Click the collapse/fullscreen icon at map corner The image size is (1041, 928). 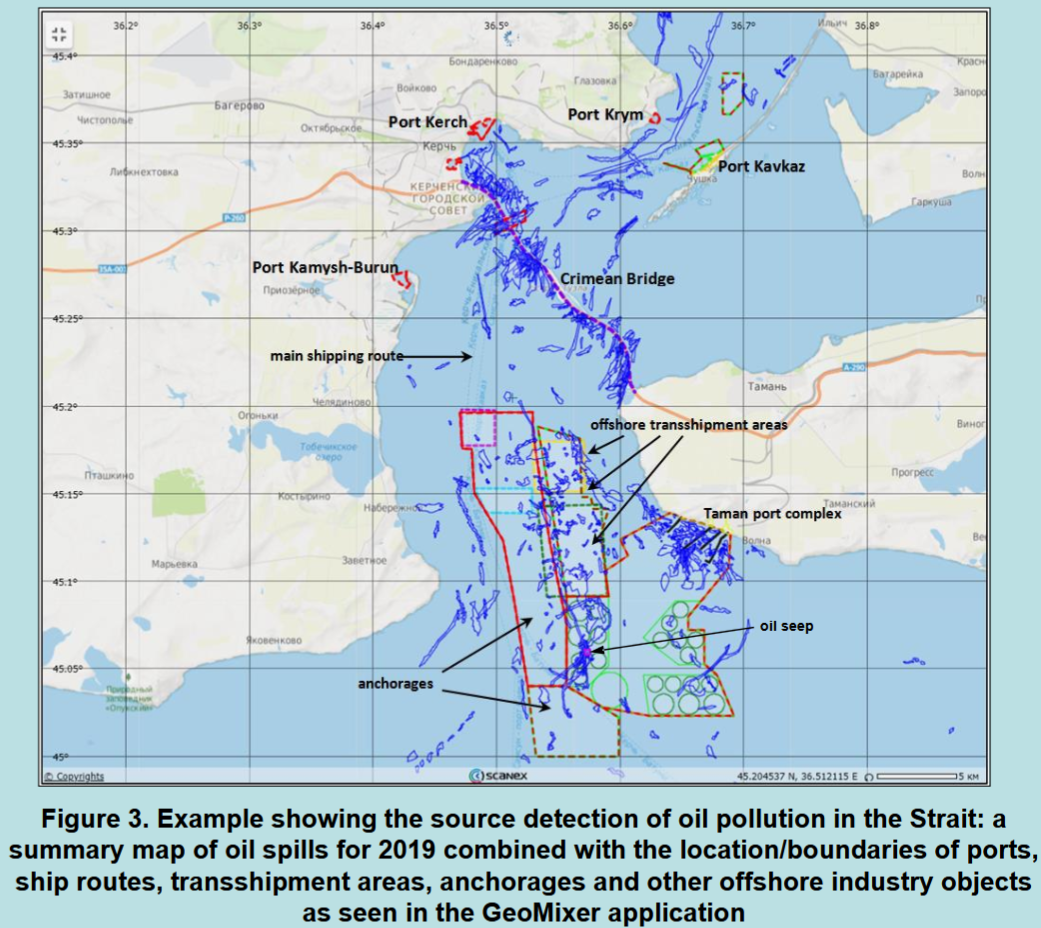click(x=59, y=34)
